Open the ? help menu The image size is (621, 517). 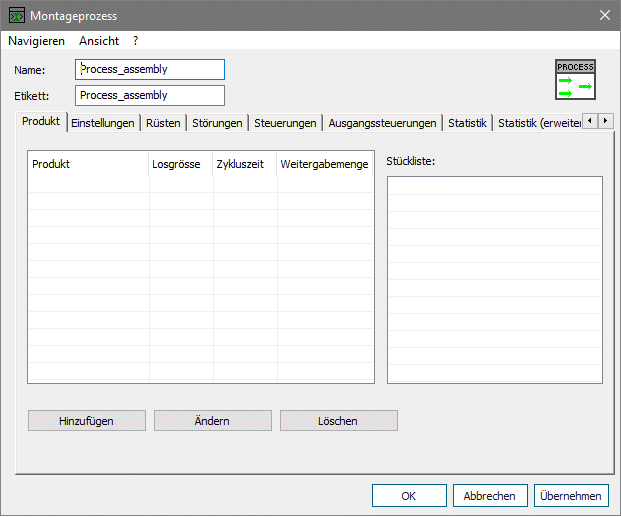tap(135, 41)
